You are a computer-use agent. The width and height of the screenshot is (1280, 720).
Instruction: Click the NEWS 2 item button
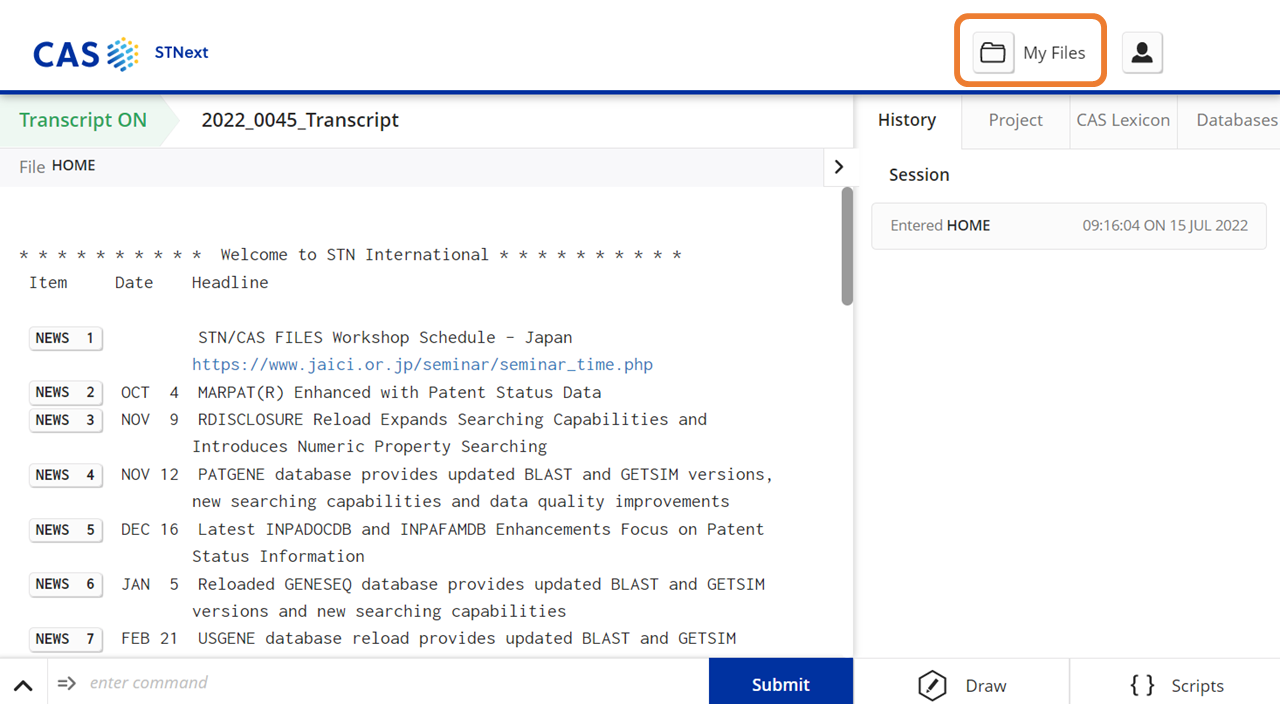[x=66, y=392]
